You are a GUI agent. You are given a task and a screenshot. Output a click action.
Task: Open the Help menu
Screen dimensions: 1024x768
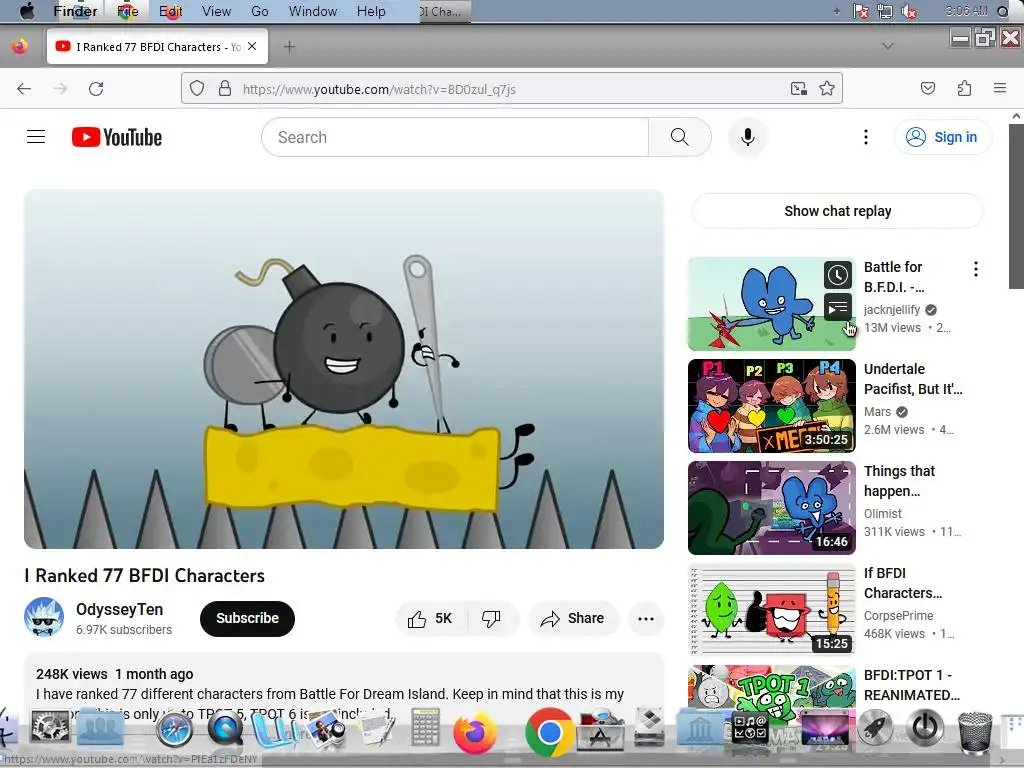coord(371,11)
